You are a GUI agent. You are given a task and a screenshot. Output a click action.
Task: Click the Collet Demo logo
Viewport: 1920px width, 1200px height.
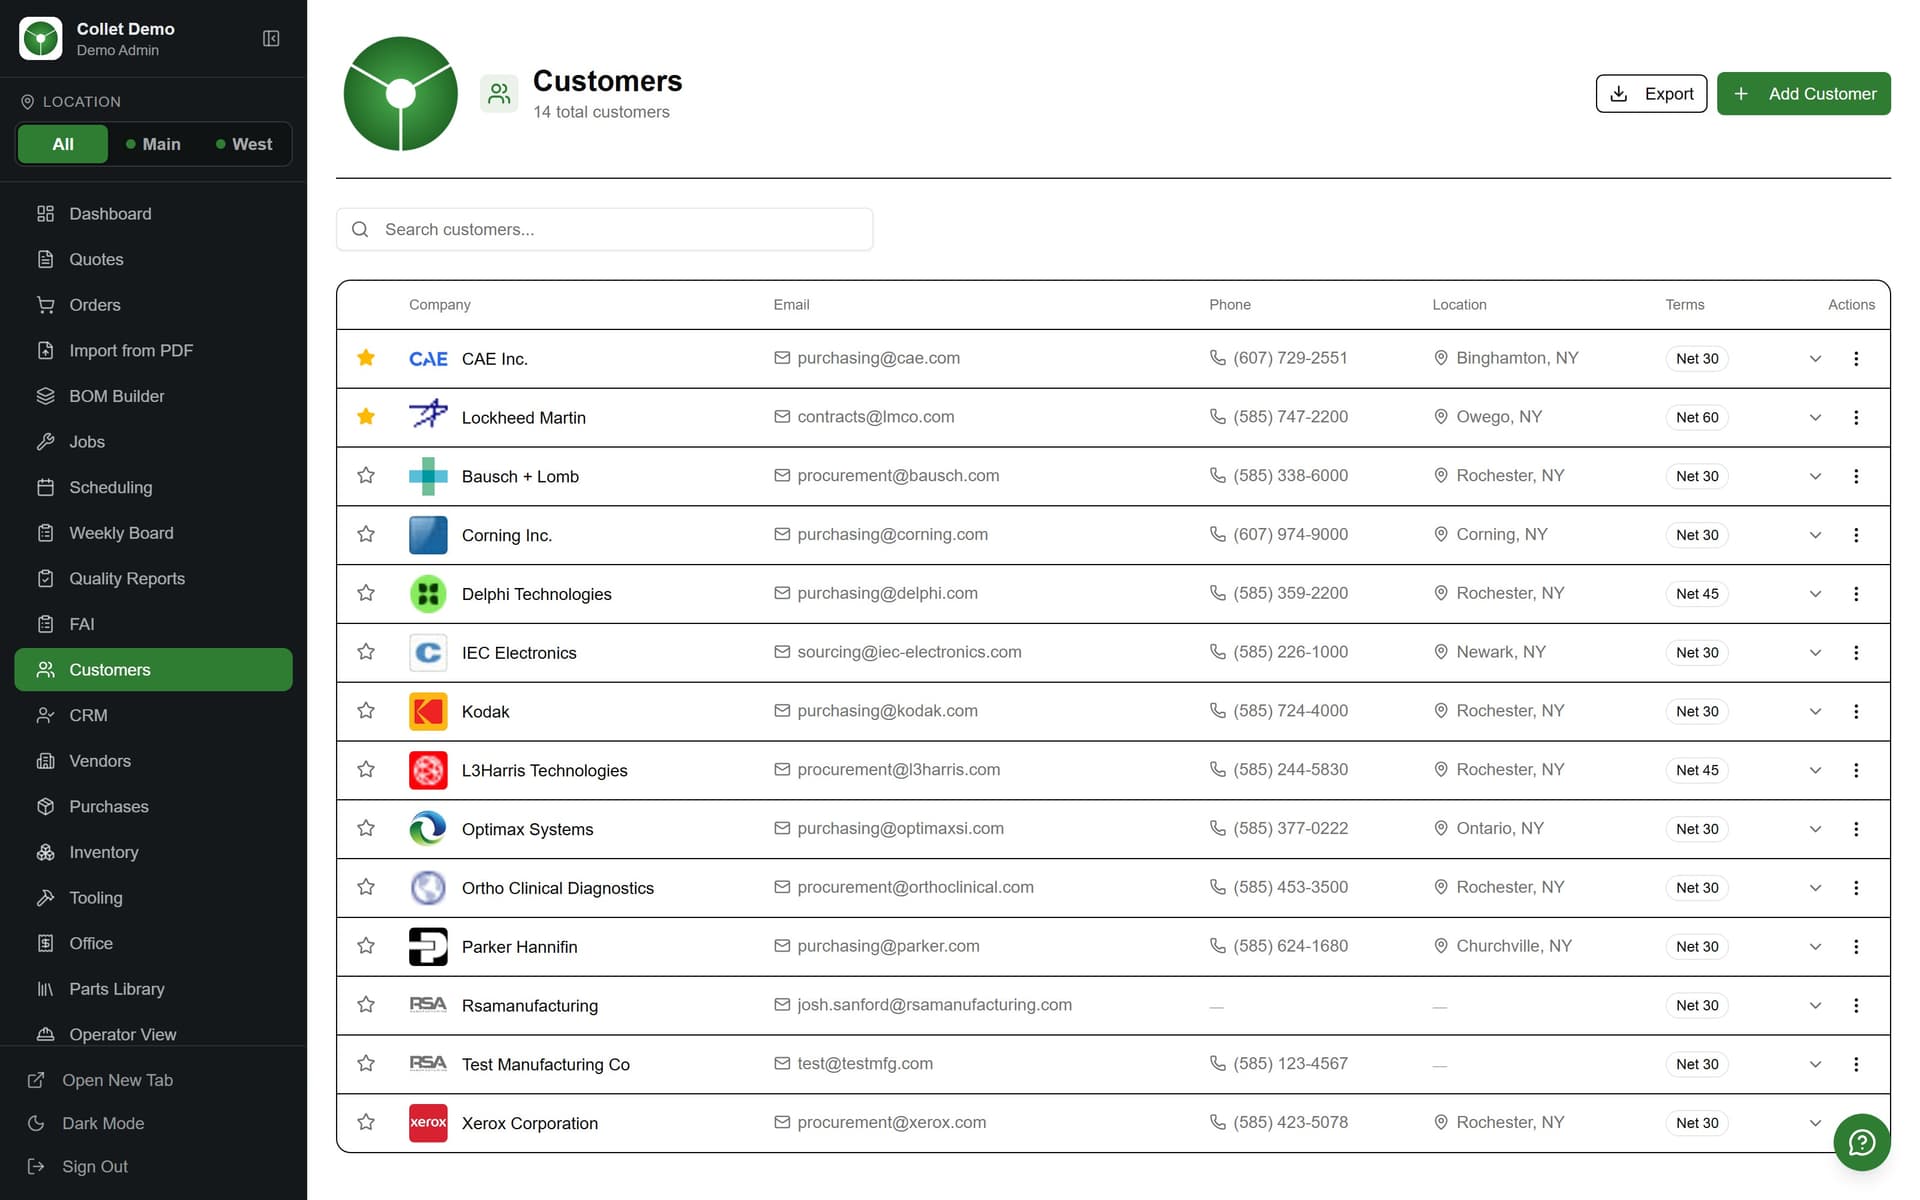point(41,38)
